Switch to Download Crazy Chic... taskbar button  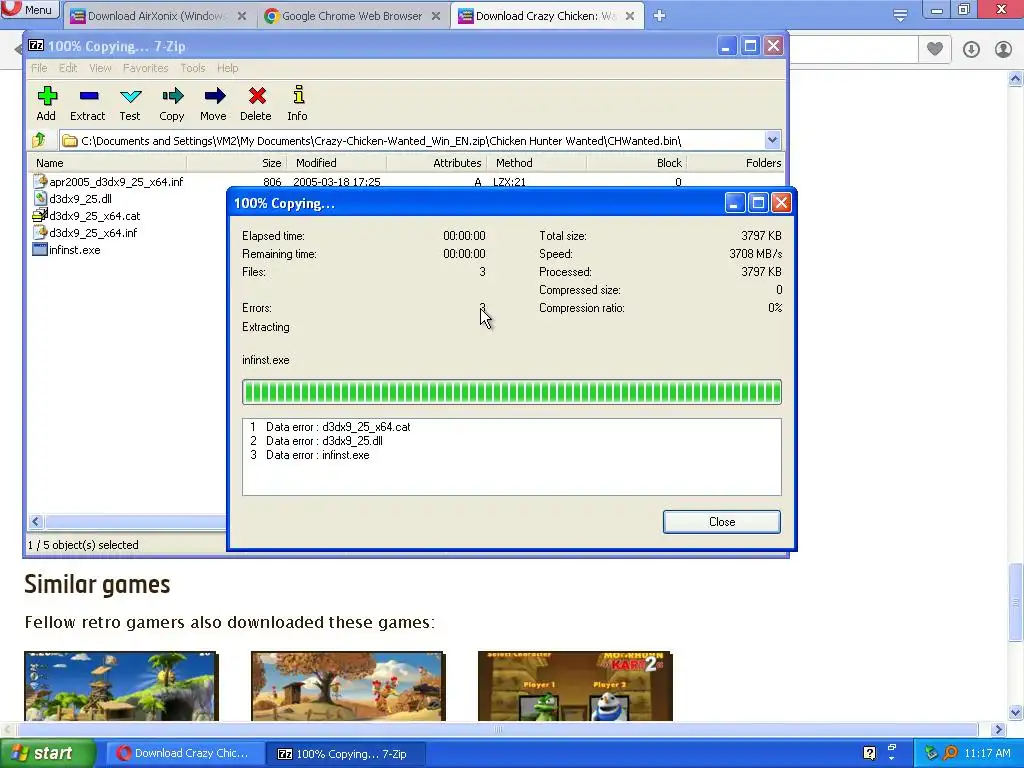click(x=184, y=753)
